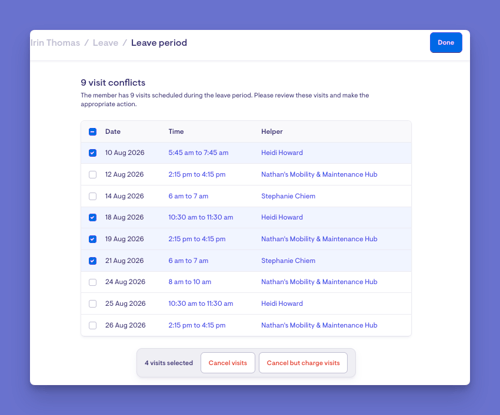This screenshot has height=415, width=500.
Task: Open Heidi Howard helper link on 25 Aug
Action: (282, 304)
